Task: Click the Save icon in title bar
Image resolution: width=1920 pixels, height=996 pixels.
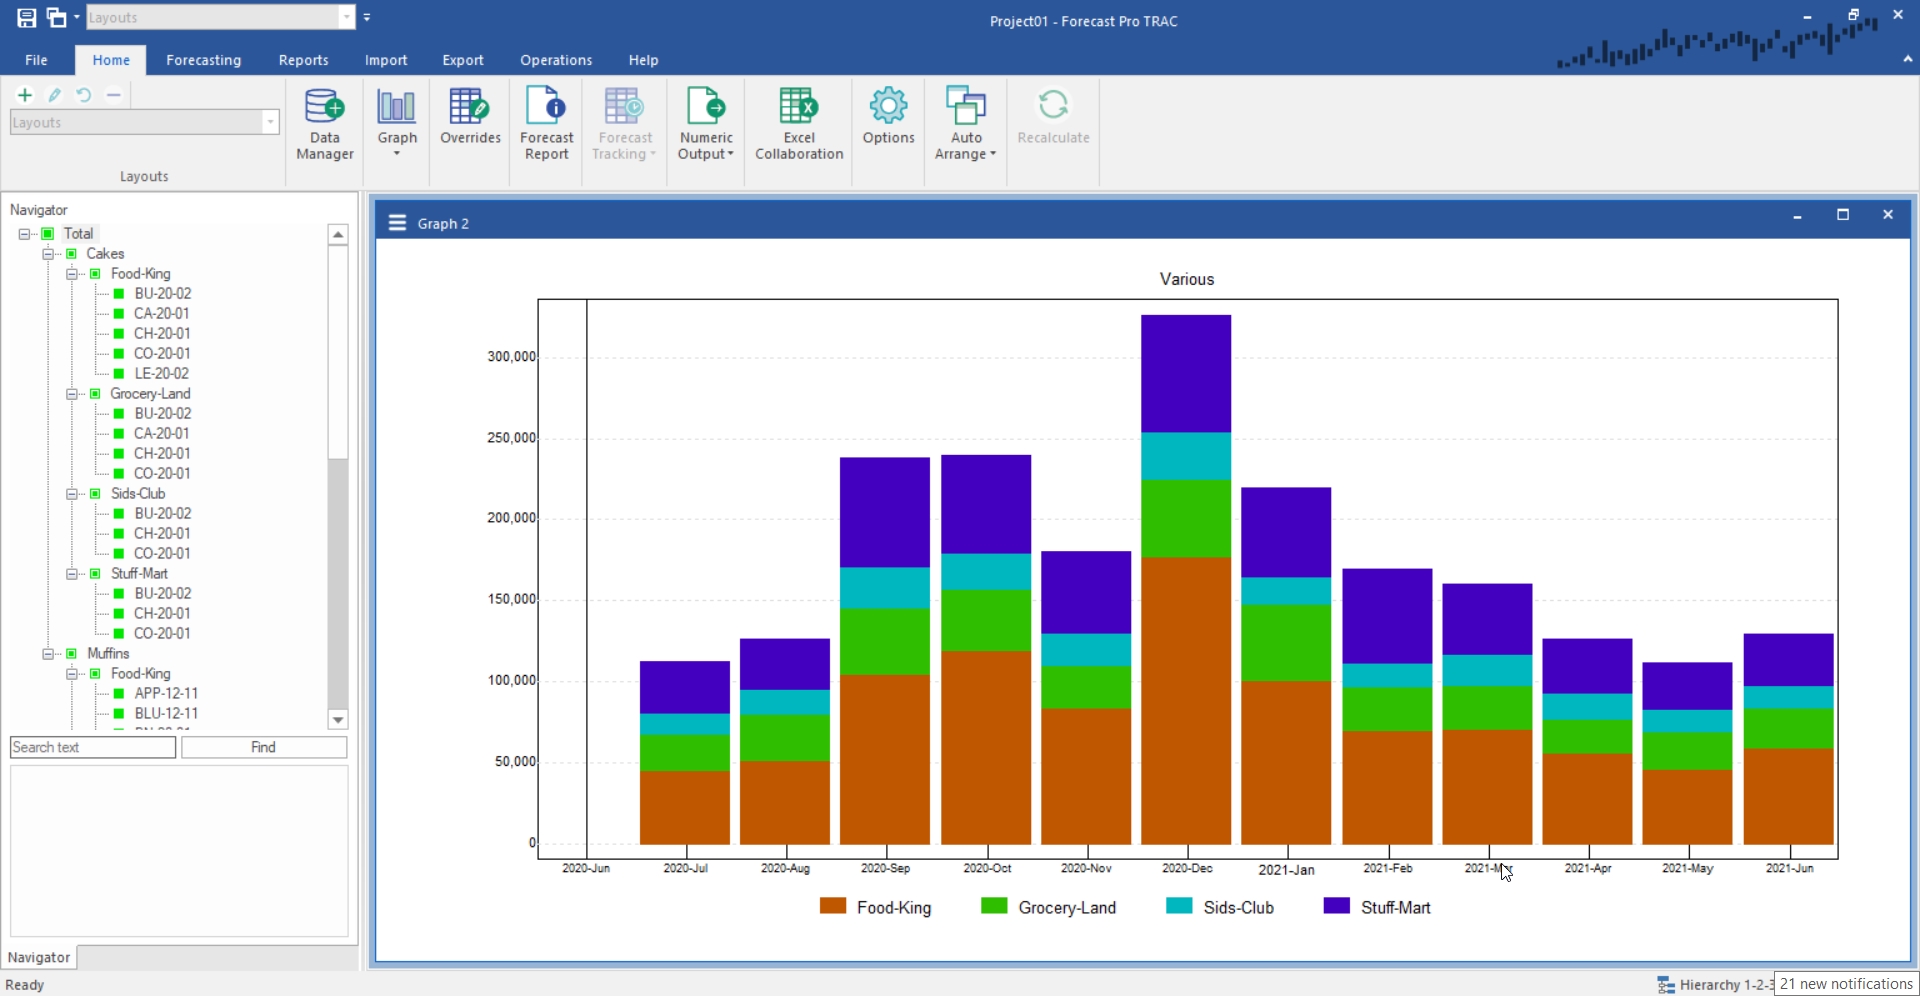Action: point(27,17)
